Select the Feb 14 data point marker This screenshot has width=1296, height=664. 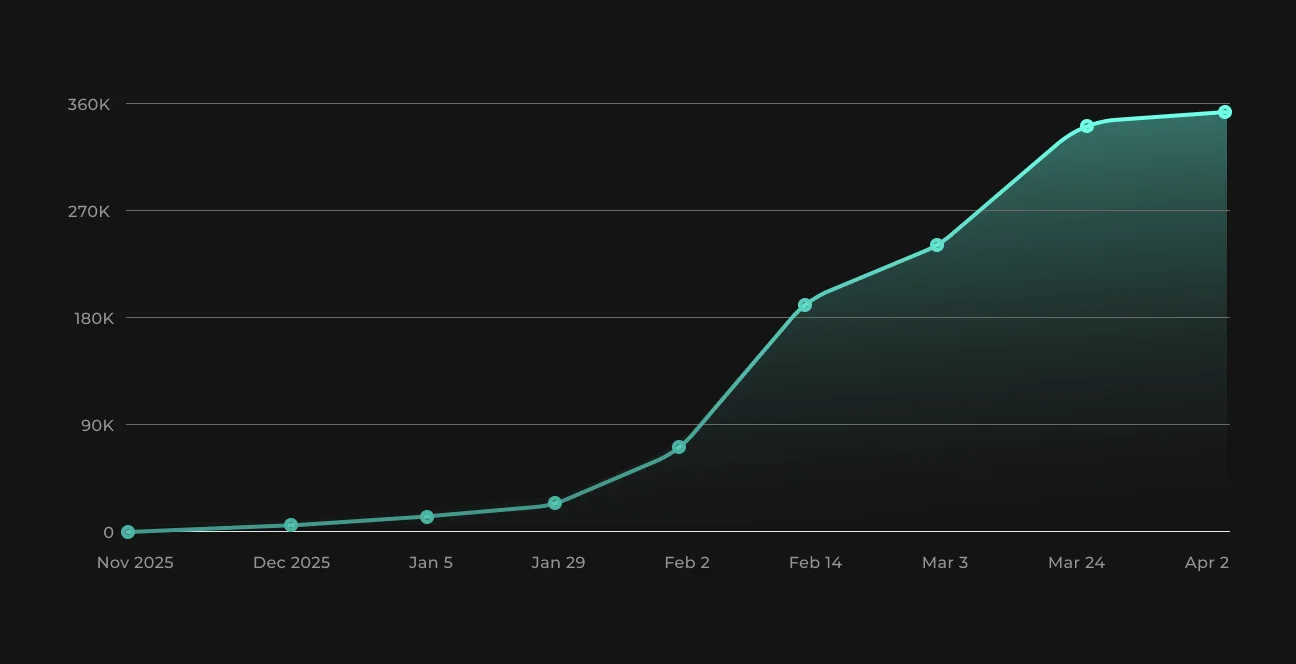[x=805, y=305]
